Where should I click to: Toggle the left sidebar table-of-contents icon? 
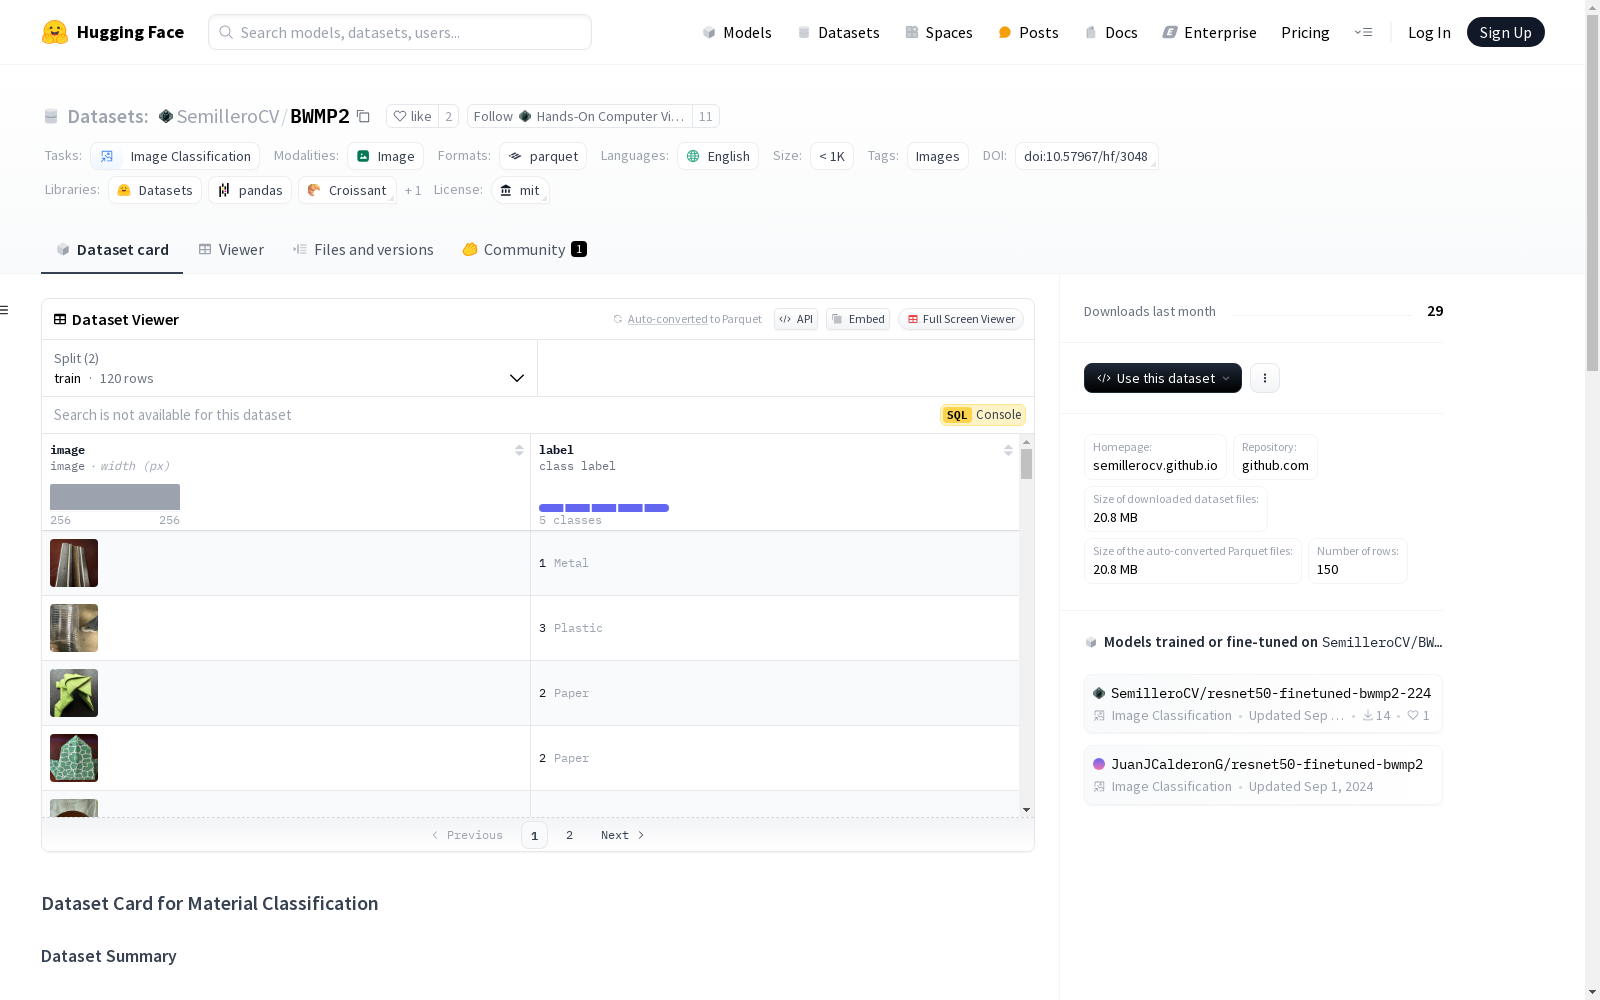click(5, 310)
